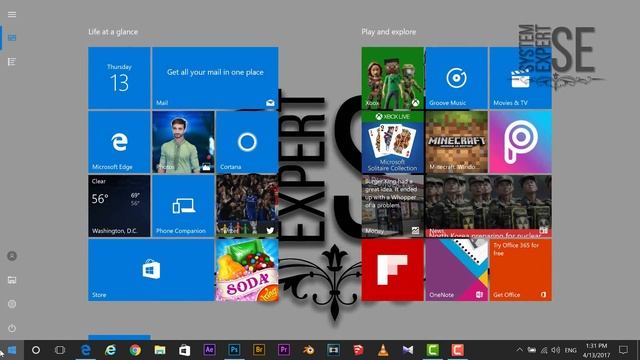Select the pinned tiles view icon

click(12, 38)
